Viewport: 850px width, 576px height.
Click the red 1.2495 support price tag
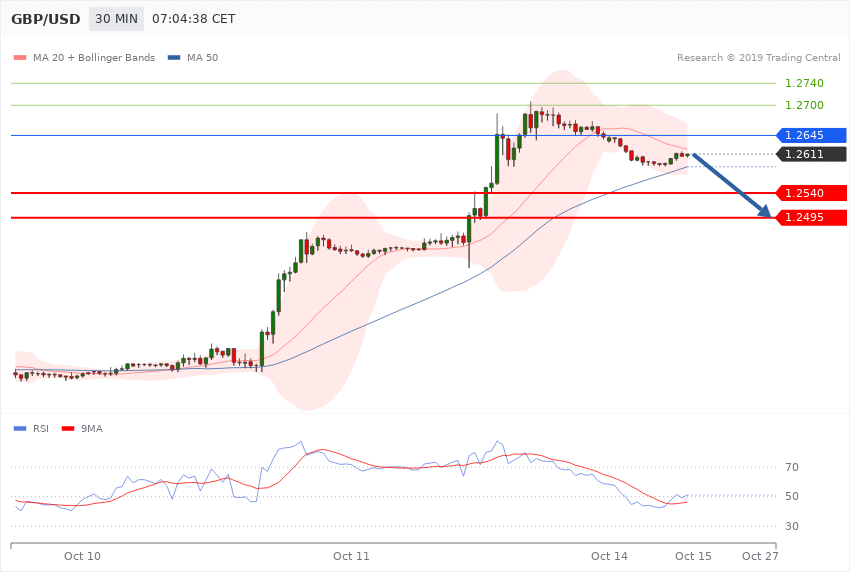[812, 217]
